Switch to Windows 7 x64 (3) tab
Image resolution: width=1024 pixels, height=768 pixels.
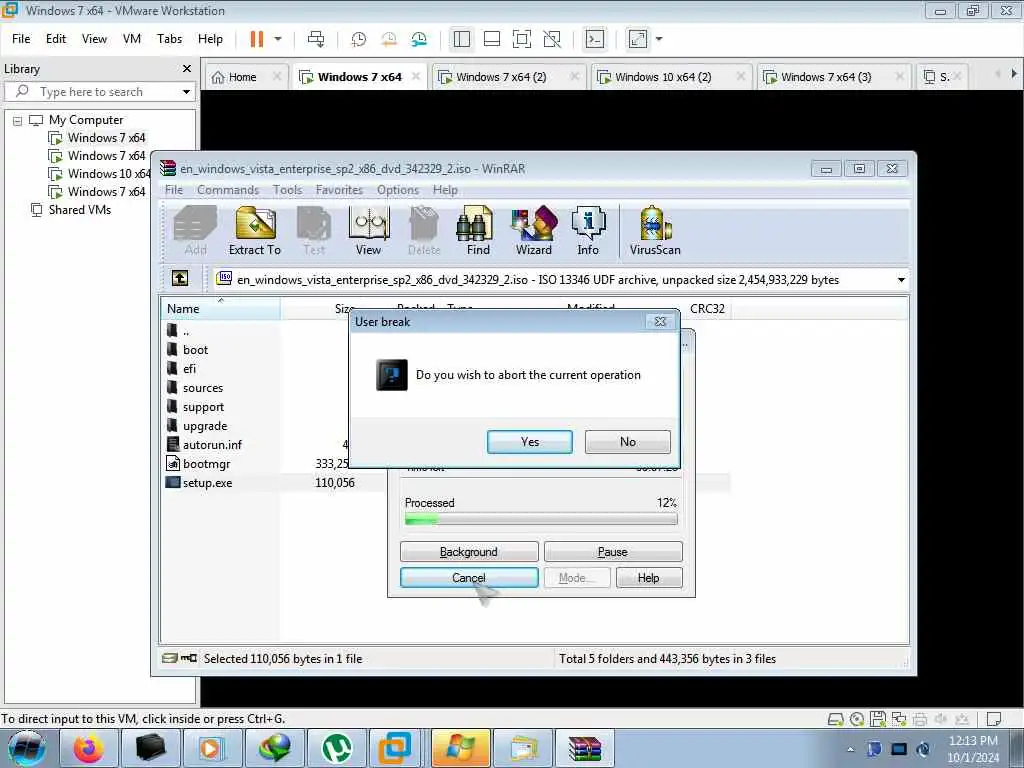click(826, 77)
